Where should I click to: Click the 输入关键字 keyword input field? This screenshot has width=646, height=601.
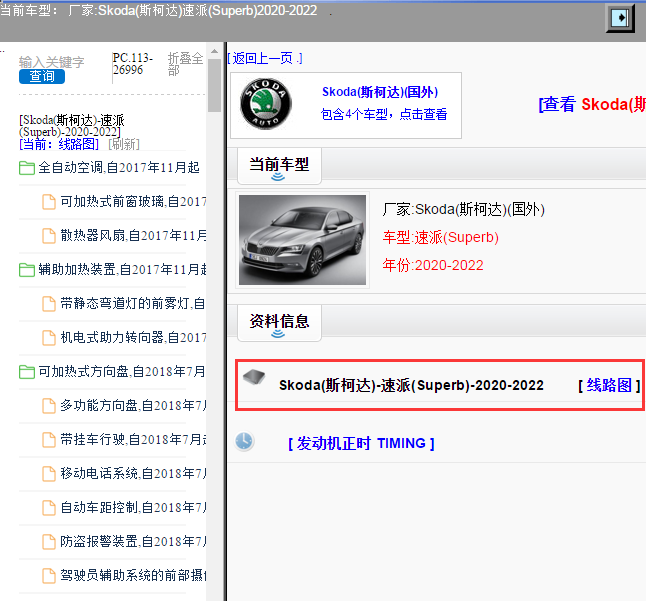51,62
